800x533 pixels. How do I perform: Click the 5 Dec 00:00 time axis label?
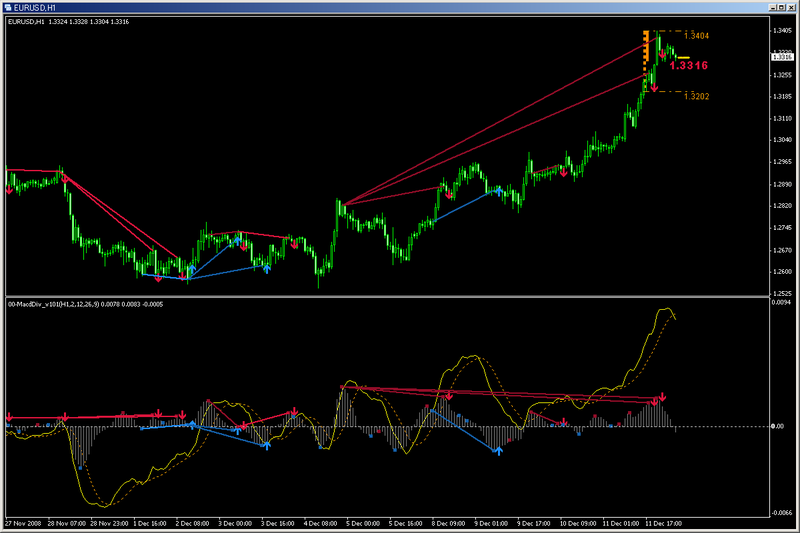coord(363,523)
